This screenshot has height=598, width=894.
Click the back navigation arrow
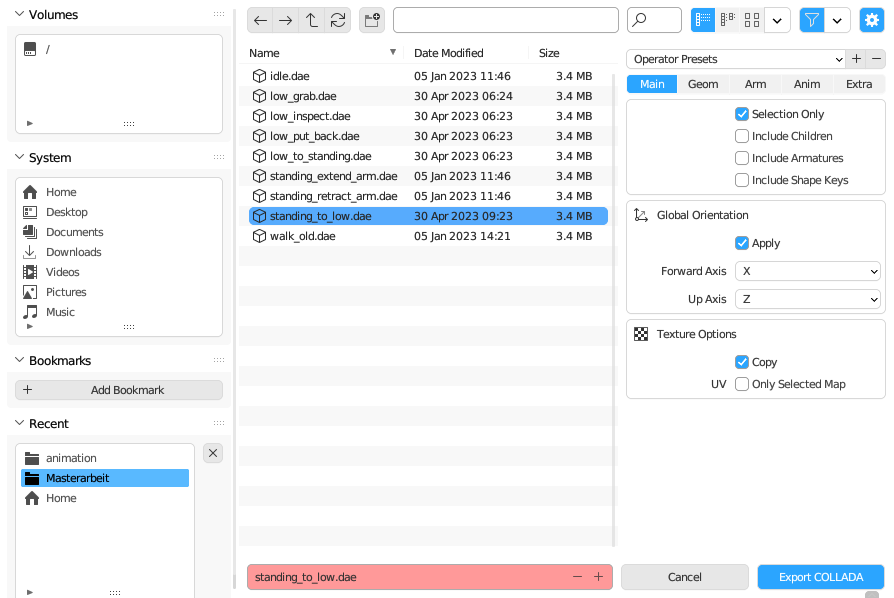tap(260, 20)
